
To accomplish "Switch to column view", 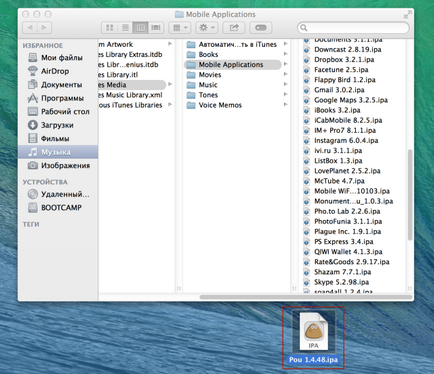I will click(x=140, y=28).
